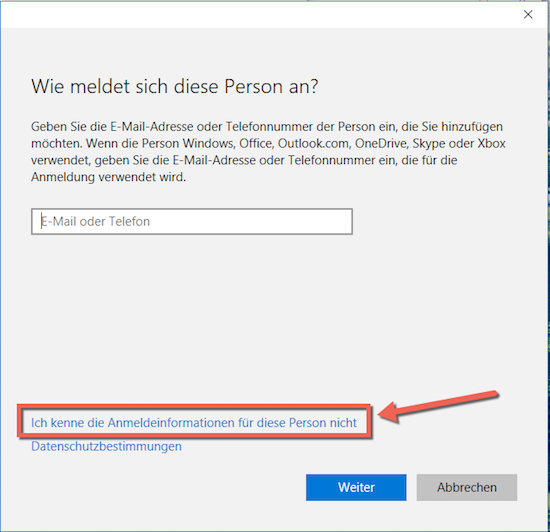Viewport: 550px width, 532px height.
Task: Click the heading 'Wie meldet sich diese Person an?'
Action: (175, 87)
